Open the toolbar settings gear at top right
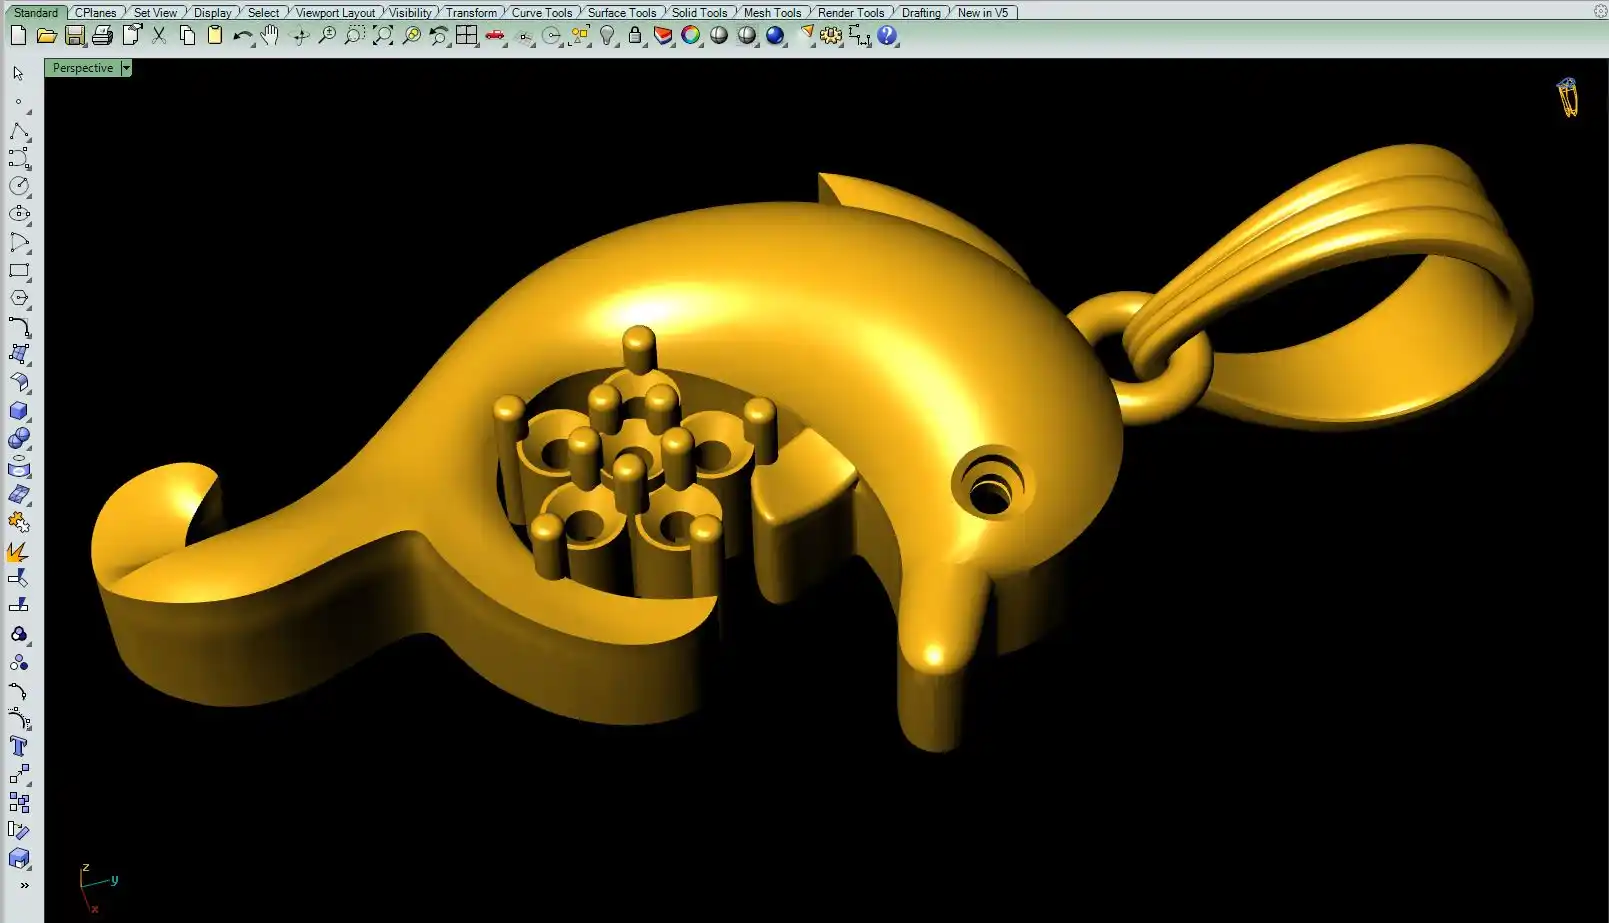 1600,11
